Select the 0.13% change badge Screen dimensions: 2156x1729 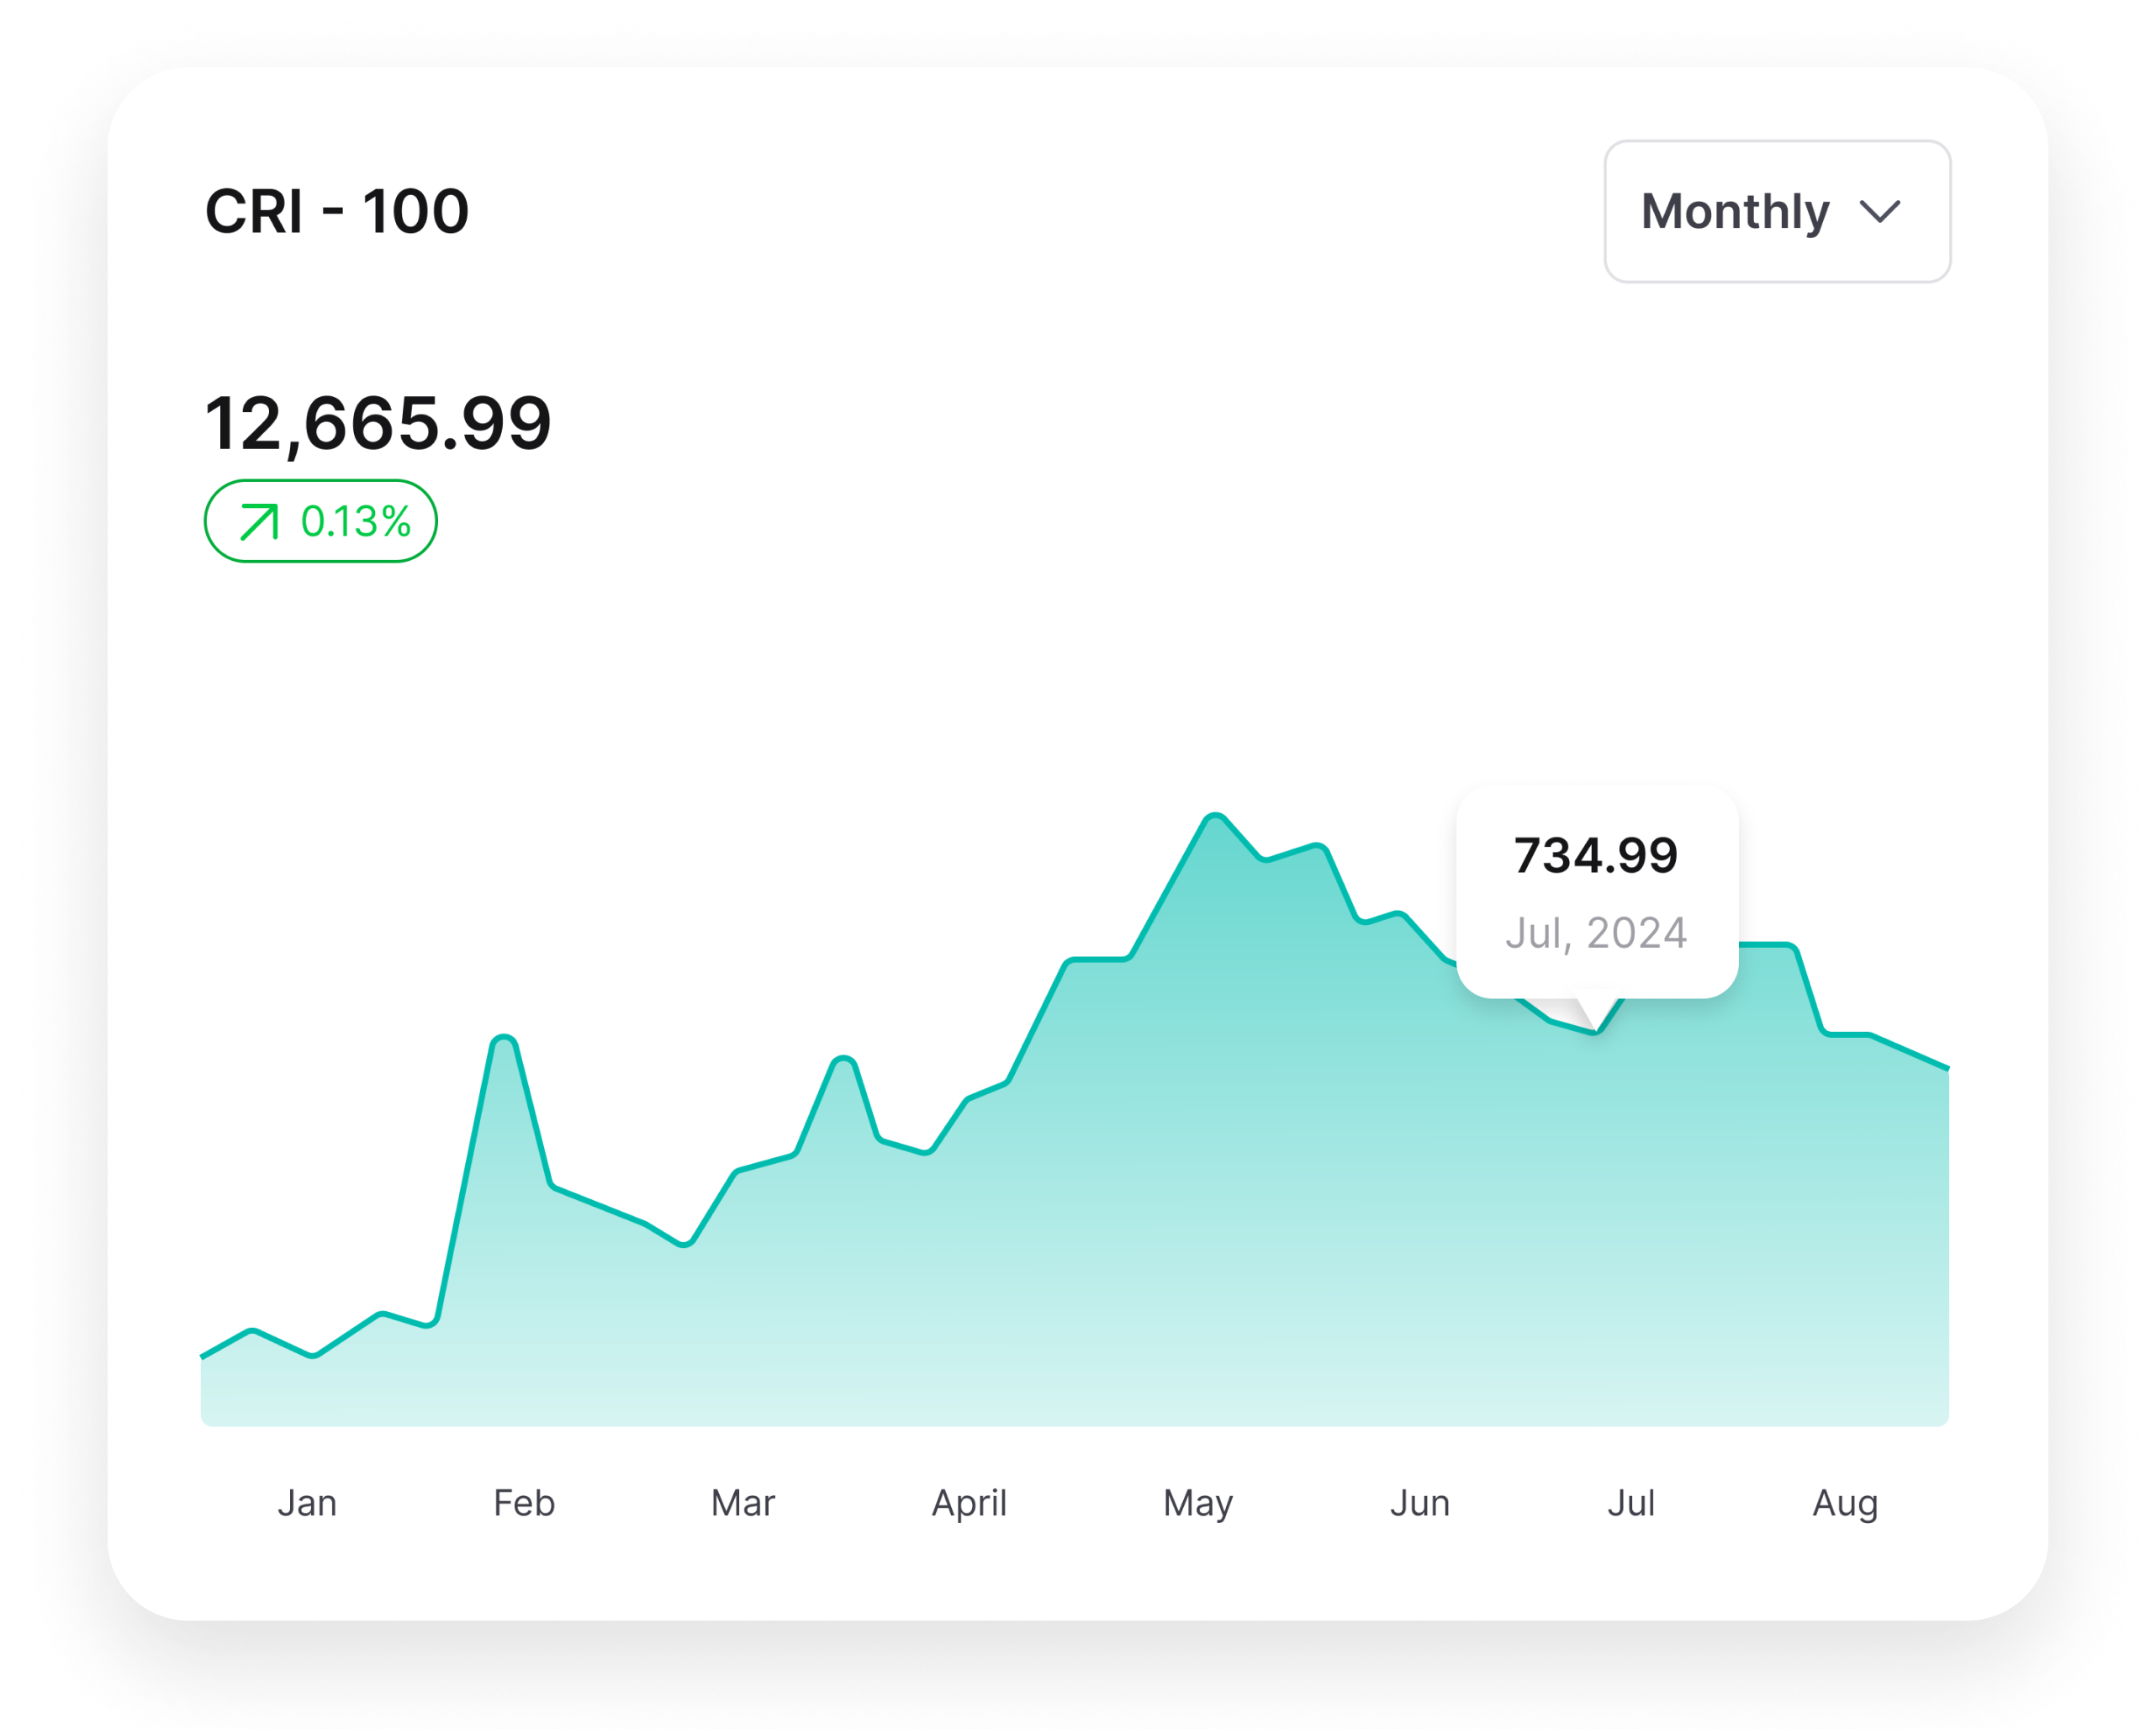(x=321, y=521)
